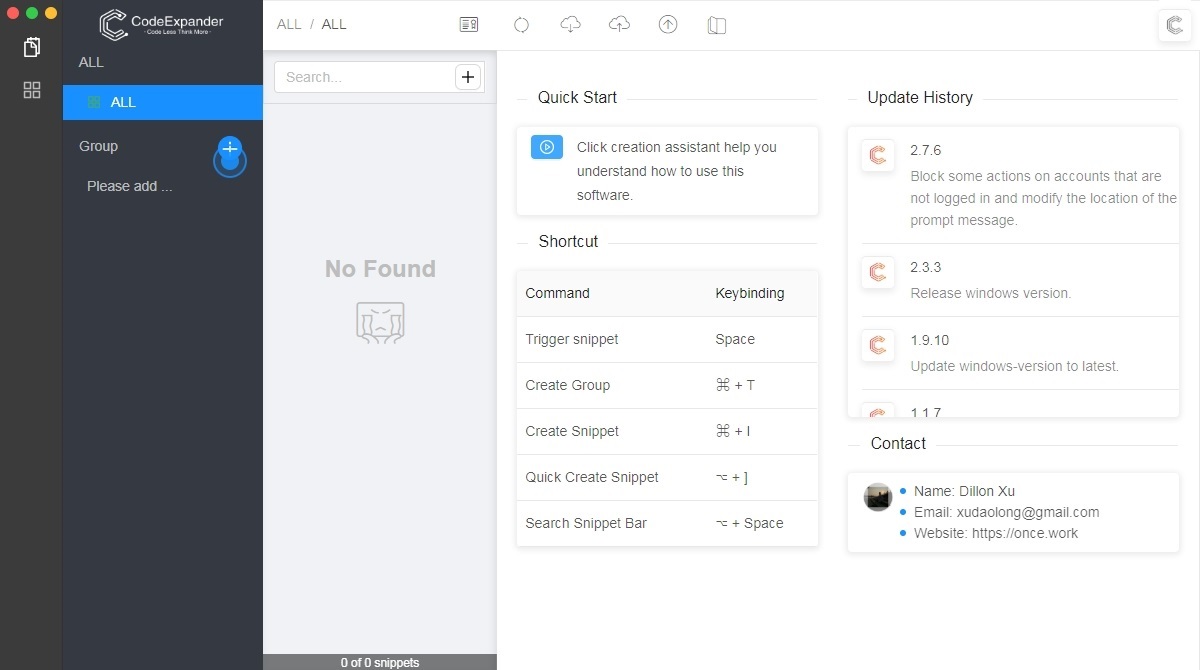Click the creation assistant help text

676,171
